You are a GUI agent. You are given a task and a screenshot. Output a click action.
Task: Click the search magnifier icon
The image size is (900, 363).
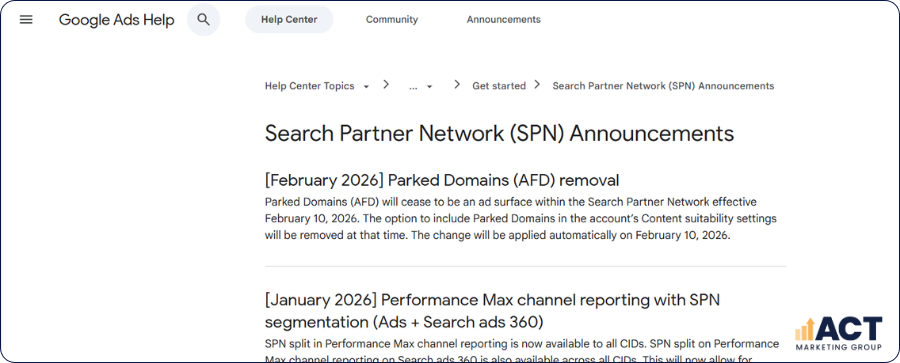tap(204, 20)
